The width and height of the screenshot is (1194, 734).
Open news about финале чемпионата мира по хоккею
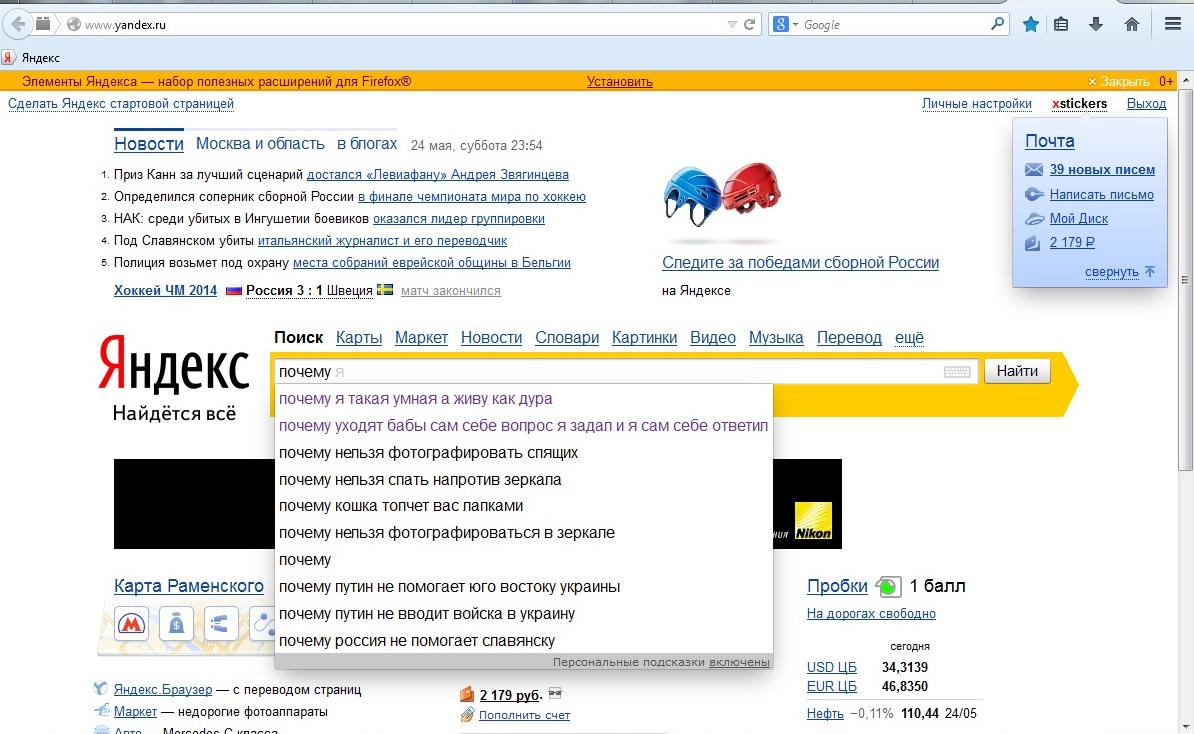[x=471, y=196]
